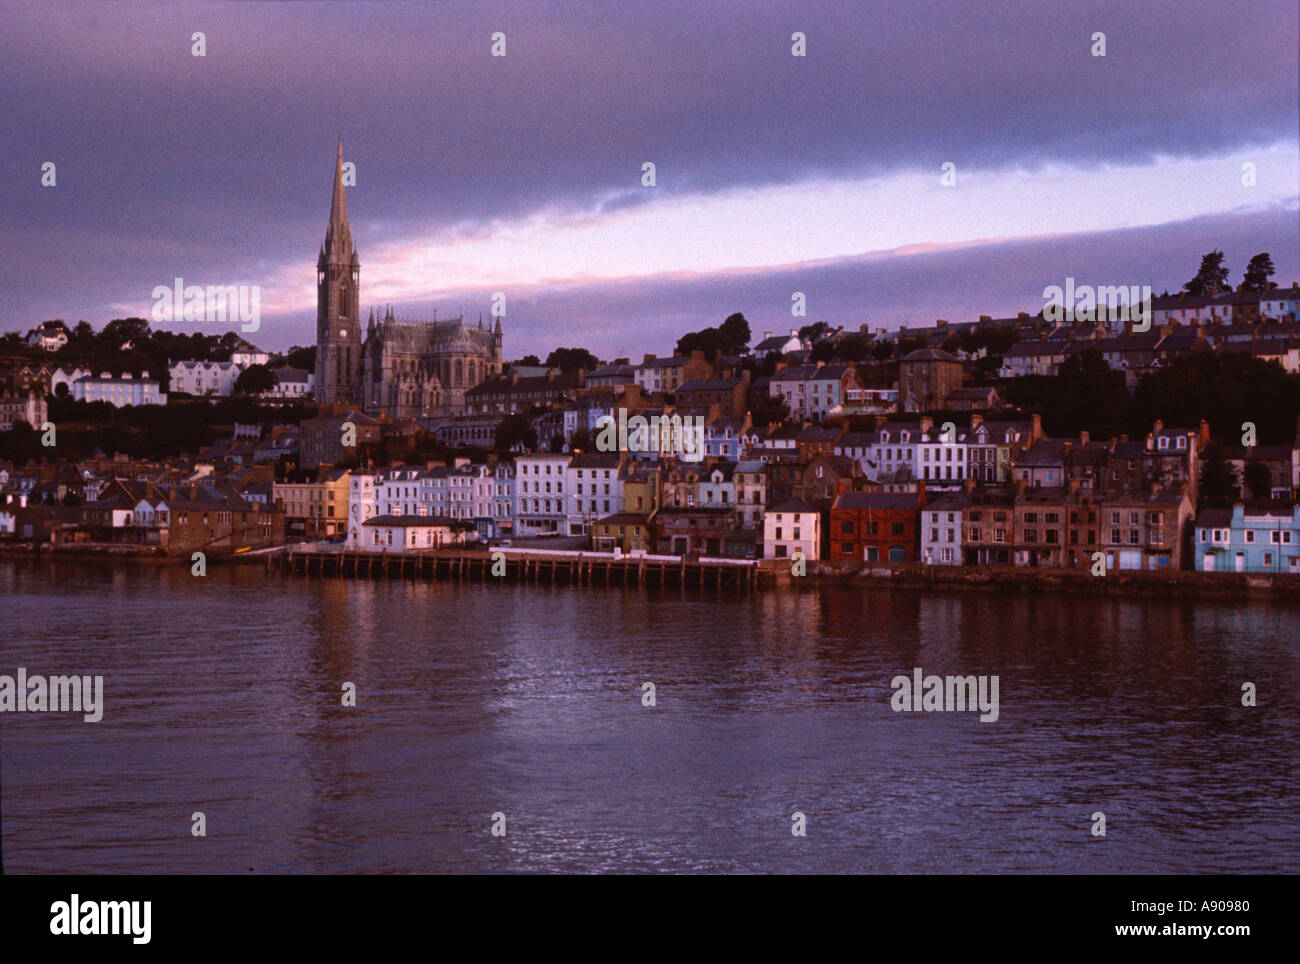Click the www.alamy.com text
The width and height of the screenshot is (1300, 964).
coord(1187,931)
